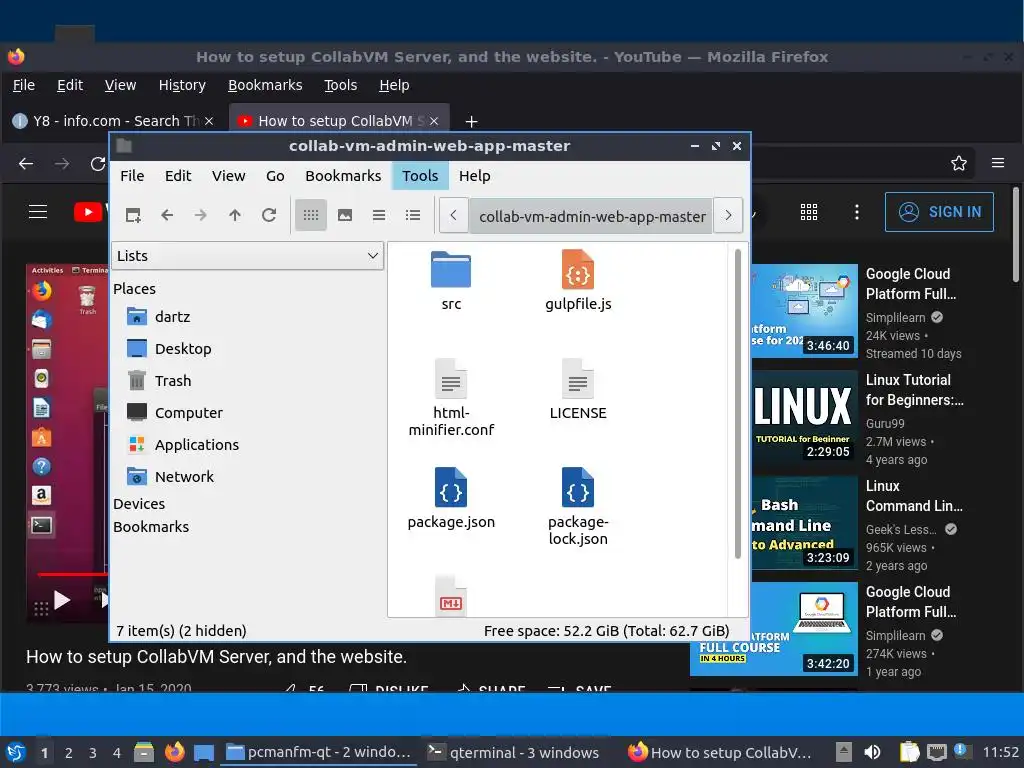The height and width of the screenshot is (768, 1024).
Task: Select the src folder icon
Action: (451, 270)
